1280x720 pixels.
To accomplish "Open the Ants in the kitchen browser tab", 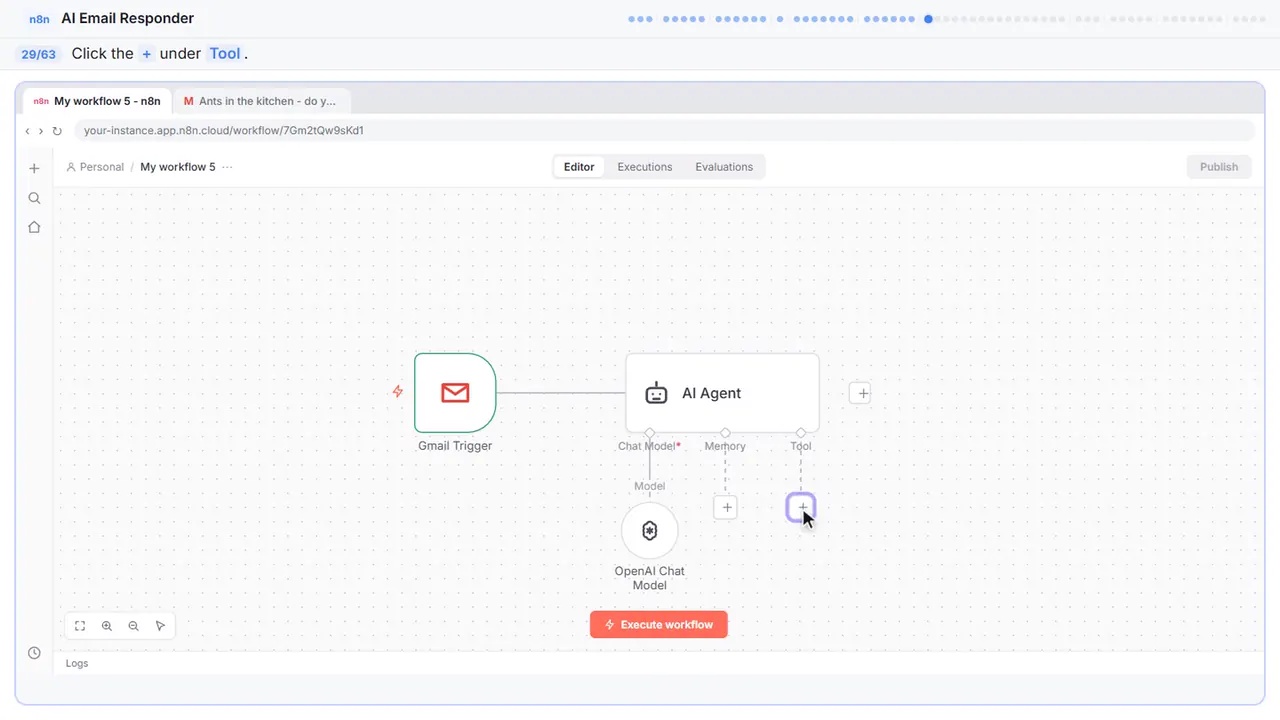I will click(261, 101).
